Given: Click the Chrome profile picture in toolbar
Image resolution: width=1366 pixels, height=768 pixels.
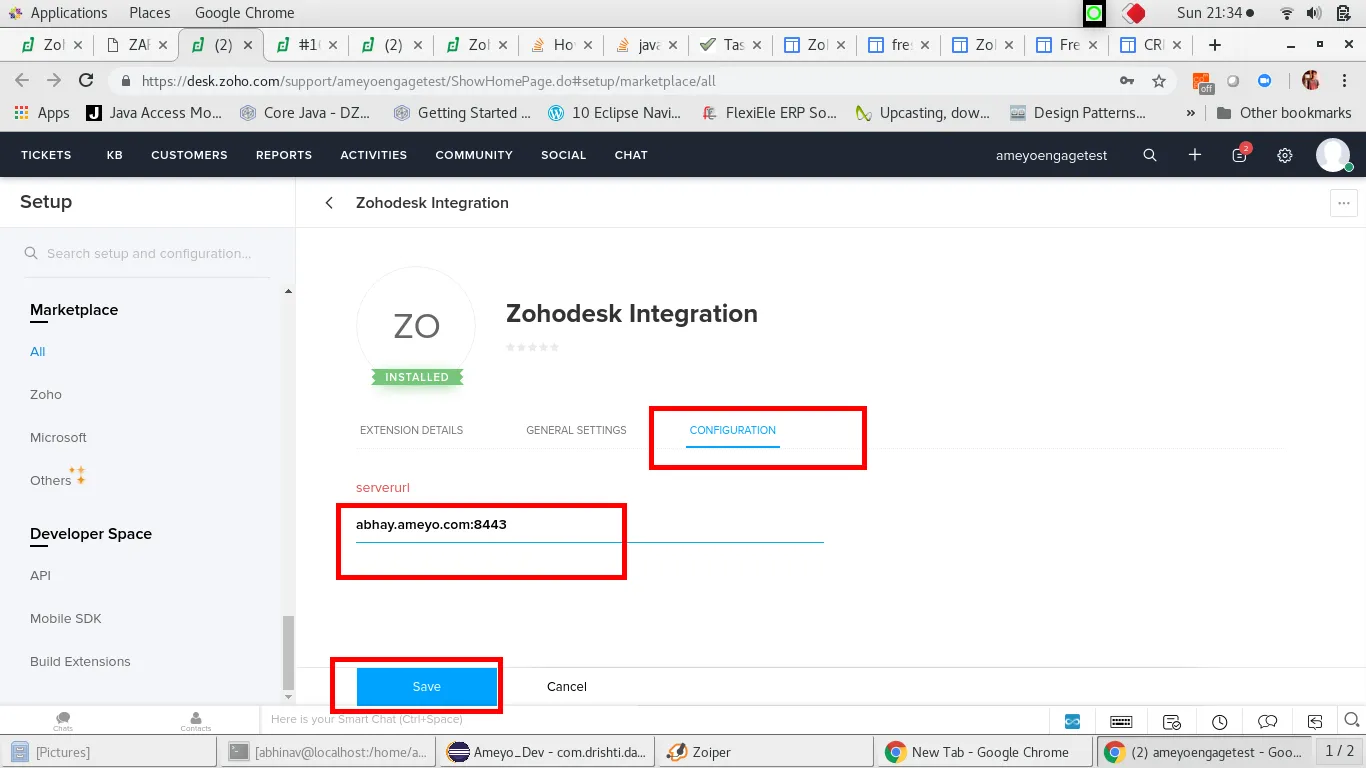Looking at the screenshot, I should click(1311, 81).
